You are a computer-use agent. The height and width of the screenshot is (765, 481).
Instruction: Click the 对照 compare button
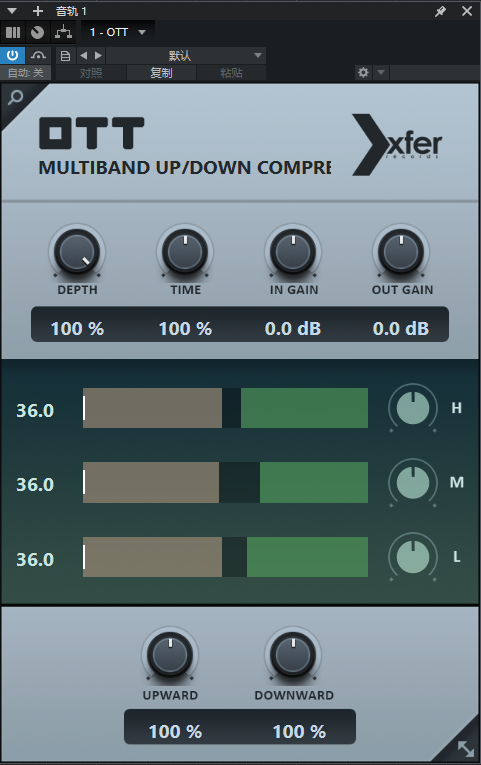91,73
